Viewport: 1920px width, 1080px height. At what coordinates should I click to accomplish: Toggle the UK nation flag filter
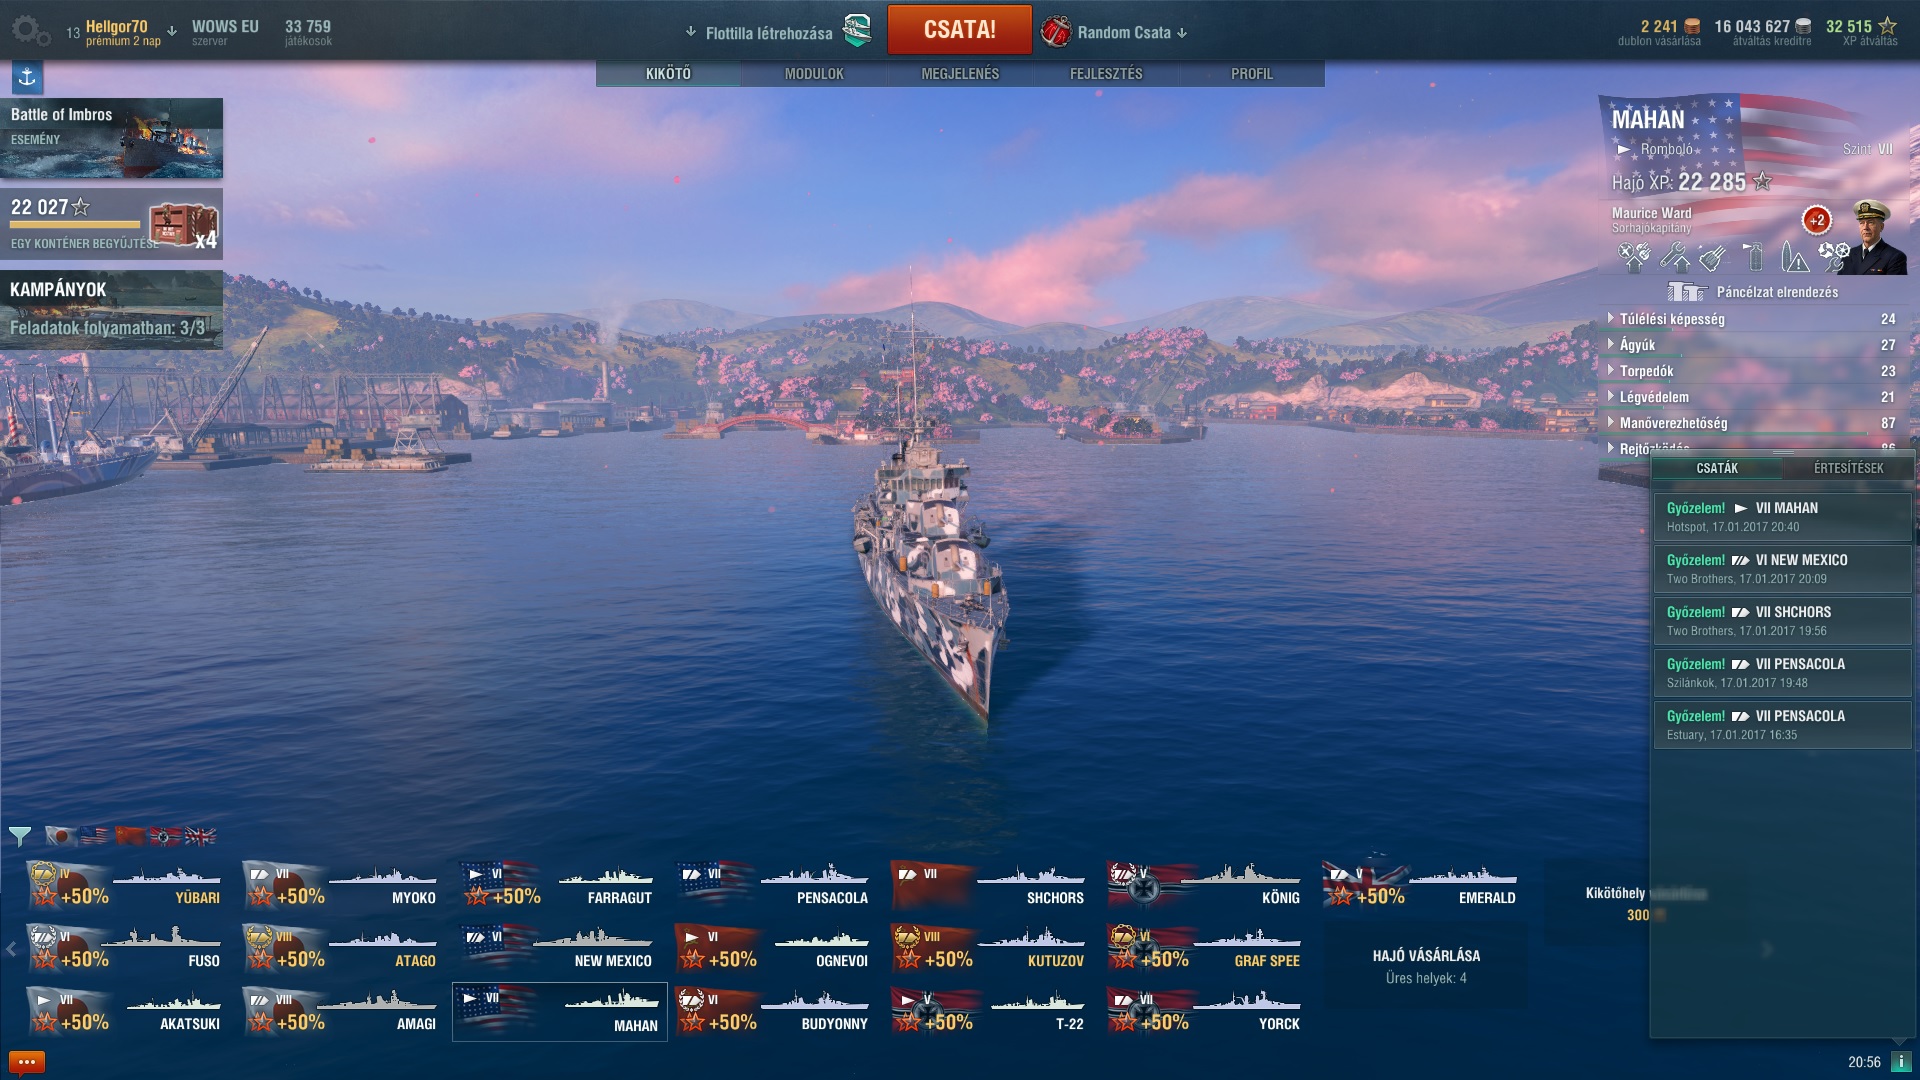(x=200, y=836)
